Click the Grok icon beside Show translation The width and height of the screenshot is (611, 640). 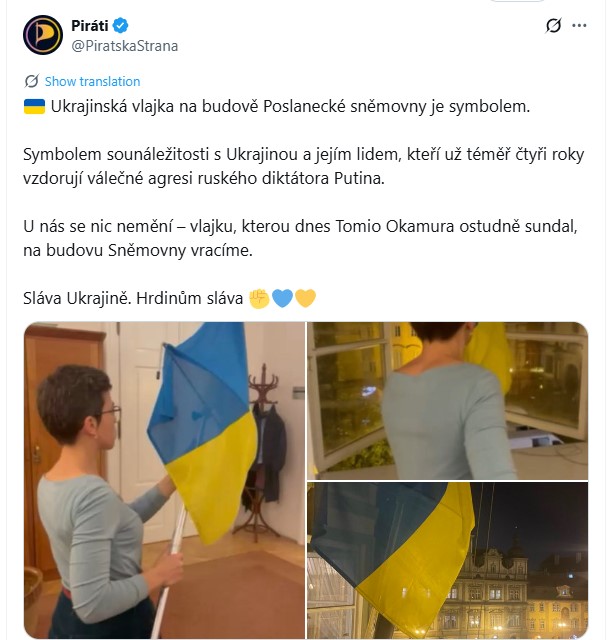31,81
